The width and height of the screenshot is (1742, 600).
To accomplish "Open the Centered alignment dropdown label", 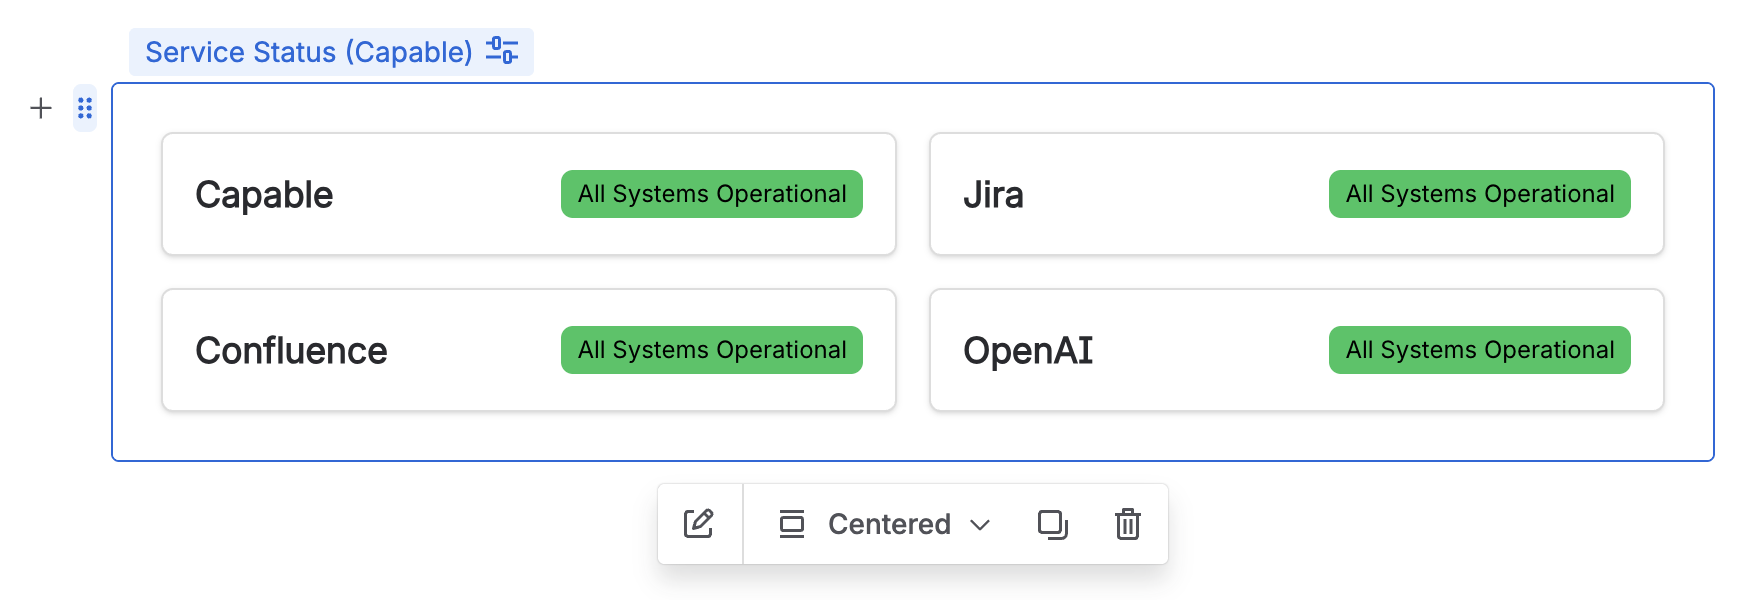I will (x=889, y=524).
